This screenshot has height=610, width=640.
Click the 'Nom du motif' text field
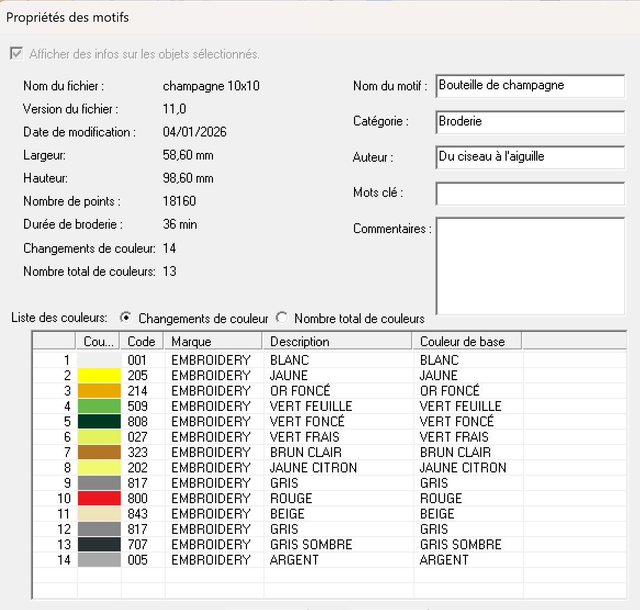point(529,86)
